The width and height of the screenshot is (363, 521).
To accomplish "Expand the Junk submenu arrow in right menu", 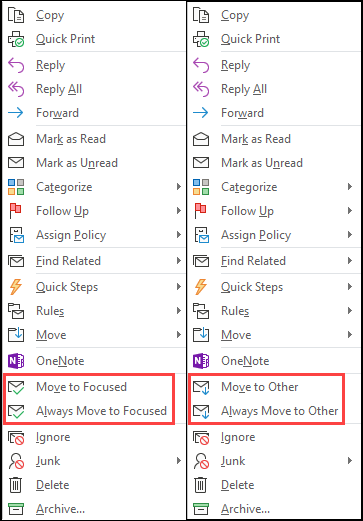I will tap(350, 461).
